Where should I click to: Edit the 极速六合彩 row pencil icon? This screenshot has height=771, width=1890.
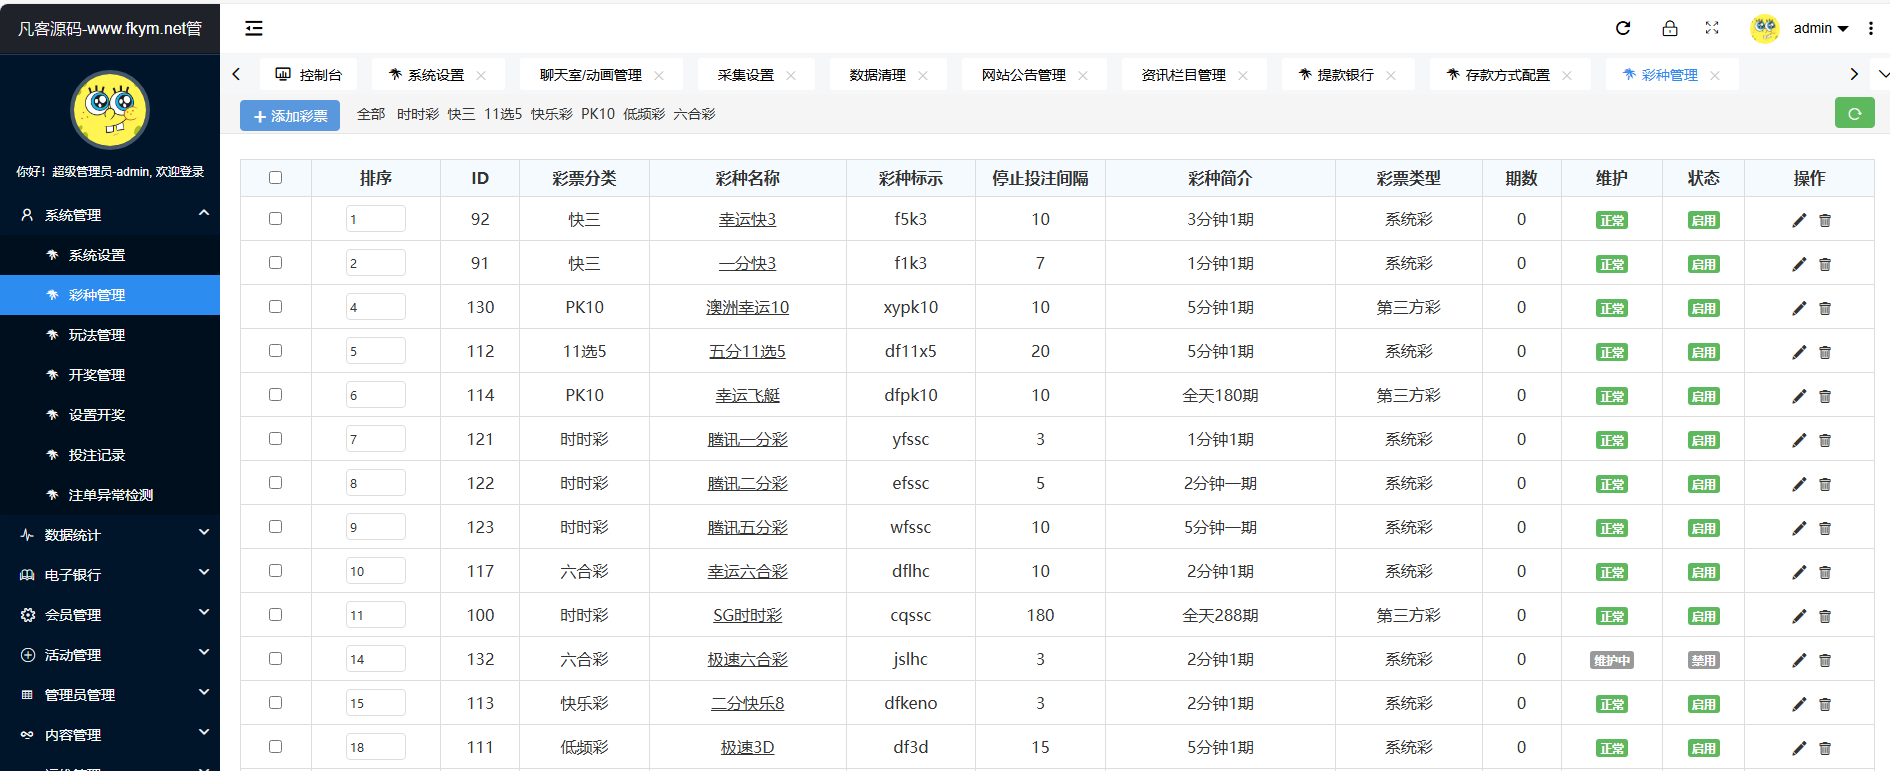(x=1799, y=660)
